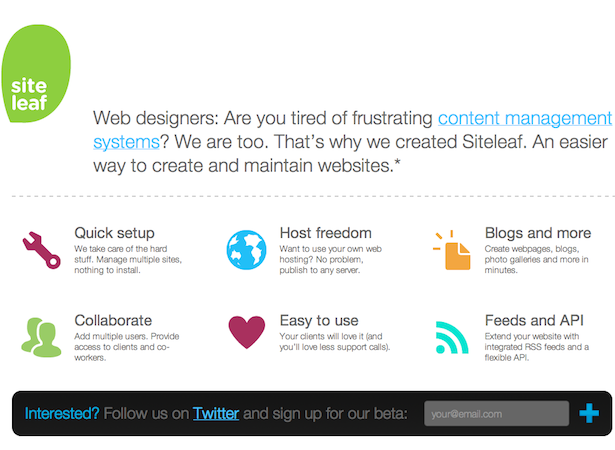This screenshot has height=450, width=615.
Task: Click the orange new document icon
Action: [452, 250]
